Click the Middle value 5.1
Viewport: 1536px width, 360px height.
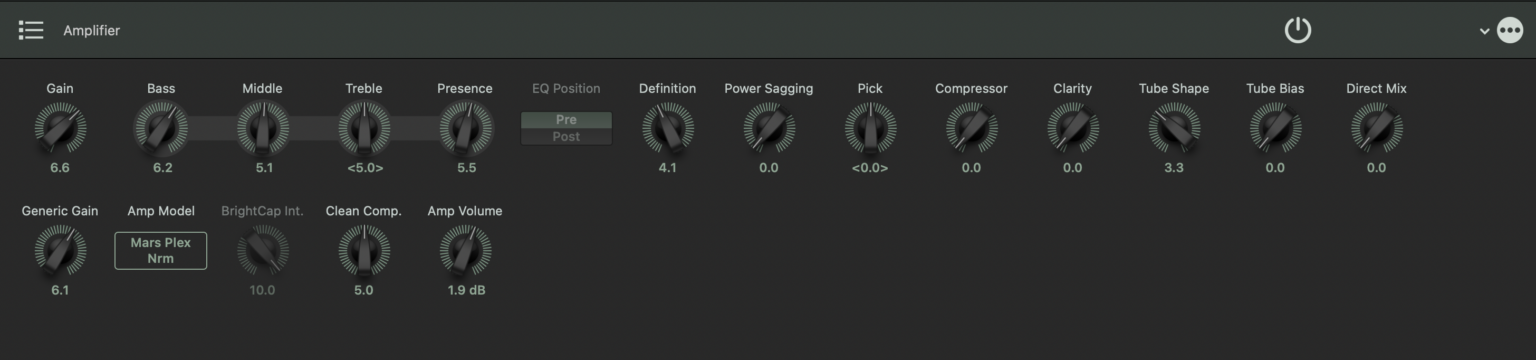coord(263,168)
